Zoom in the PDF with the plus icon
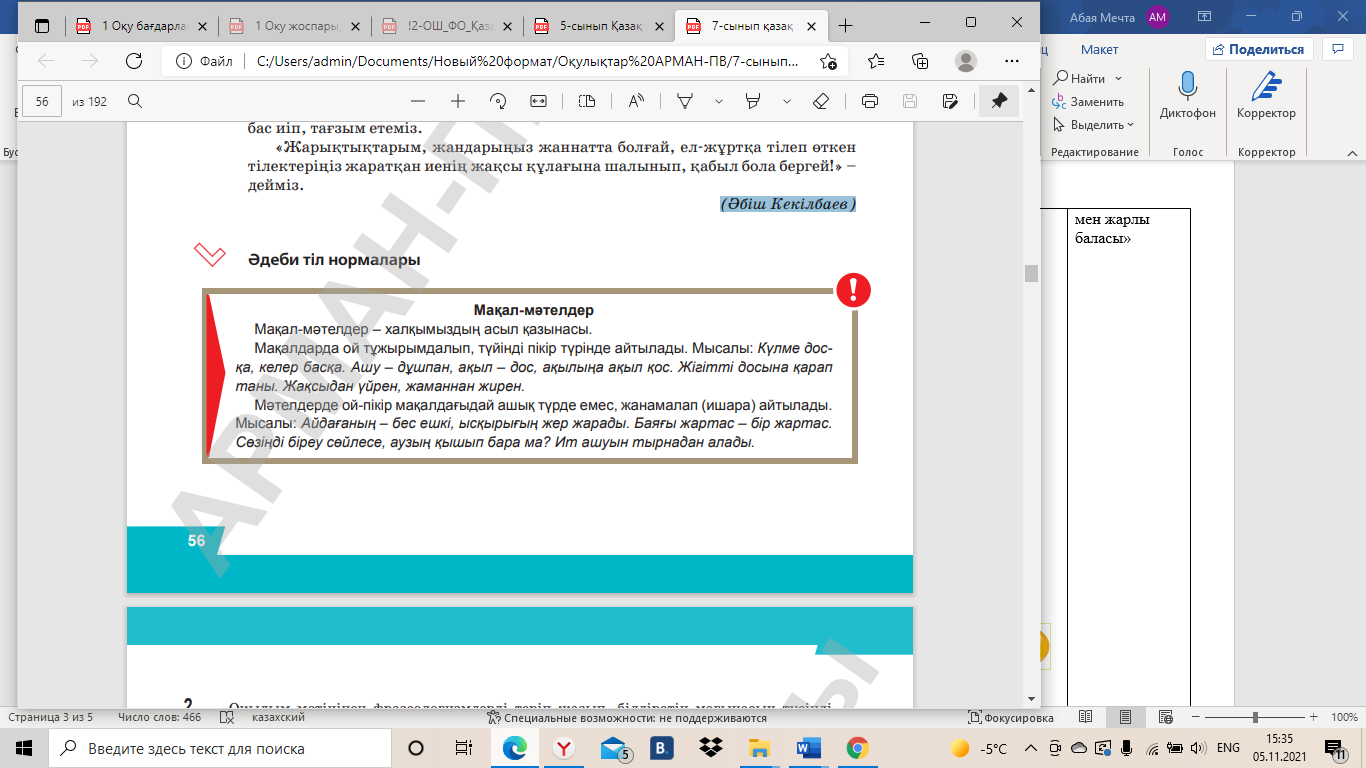The image size is (1366, 768). [458, 101]
